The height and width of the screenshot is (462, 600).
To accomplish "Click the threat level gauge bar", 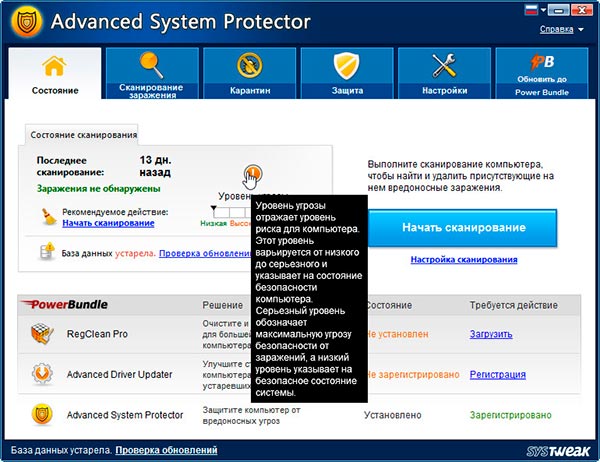I will tap(232, 212).
